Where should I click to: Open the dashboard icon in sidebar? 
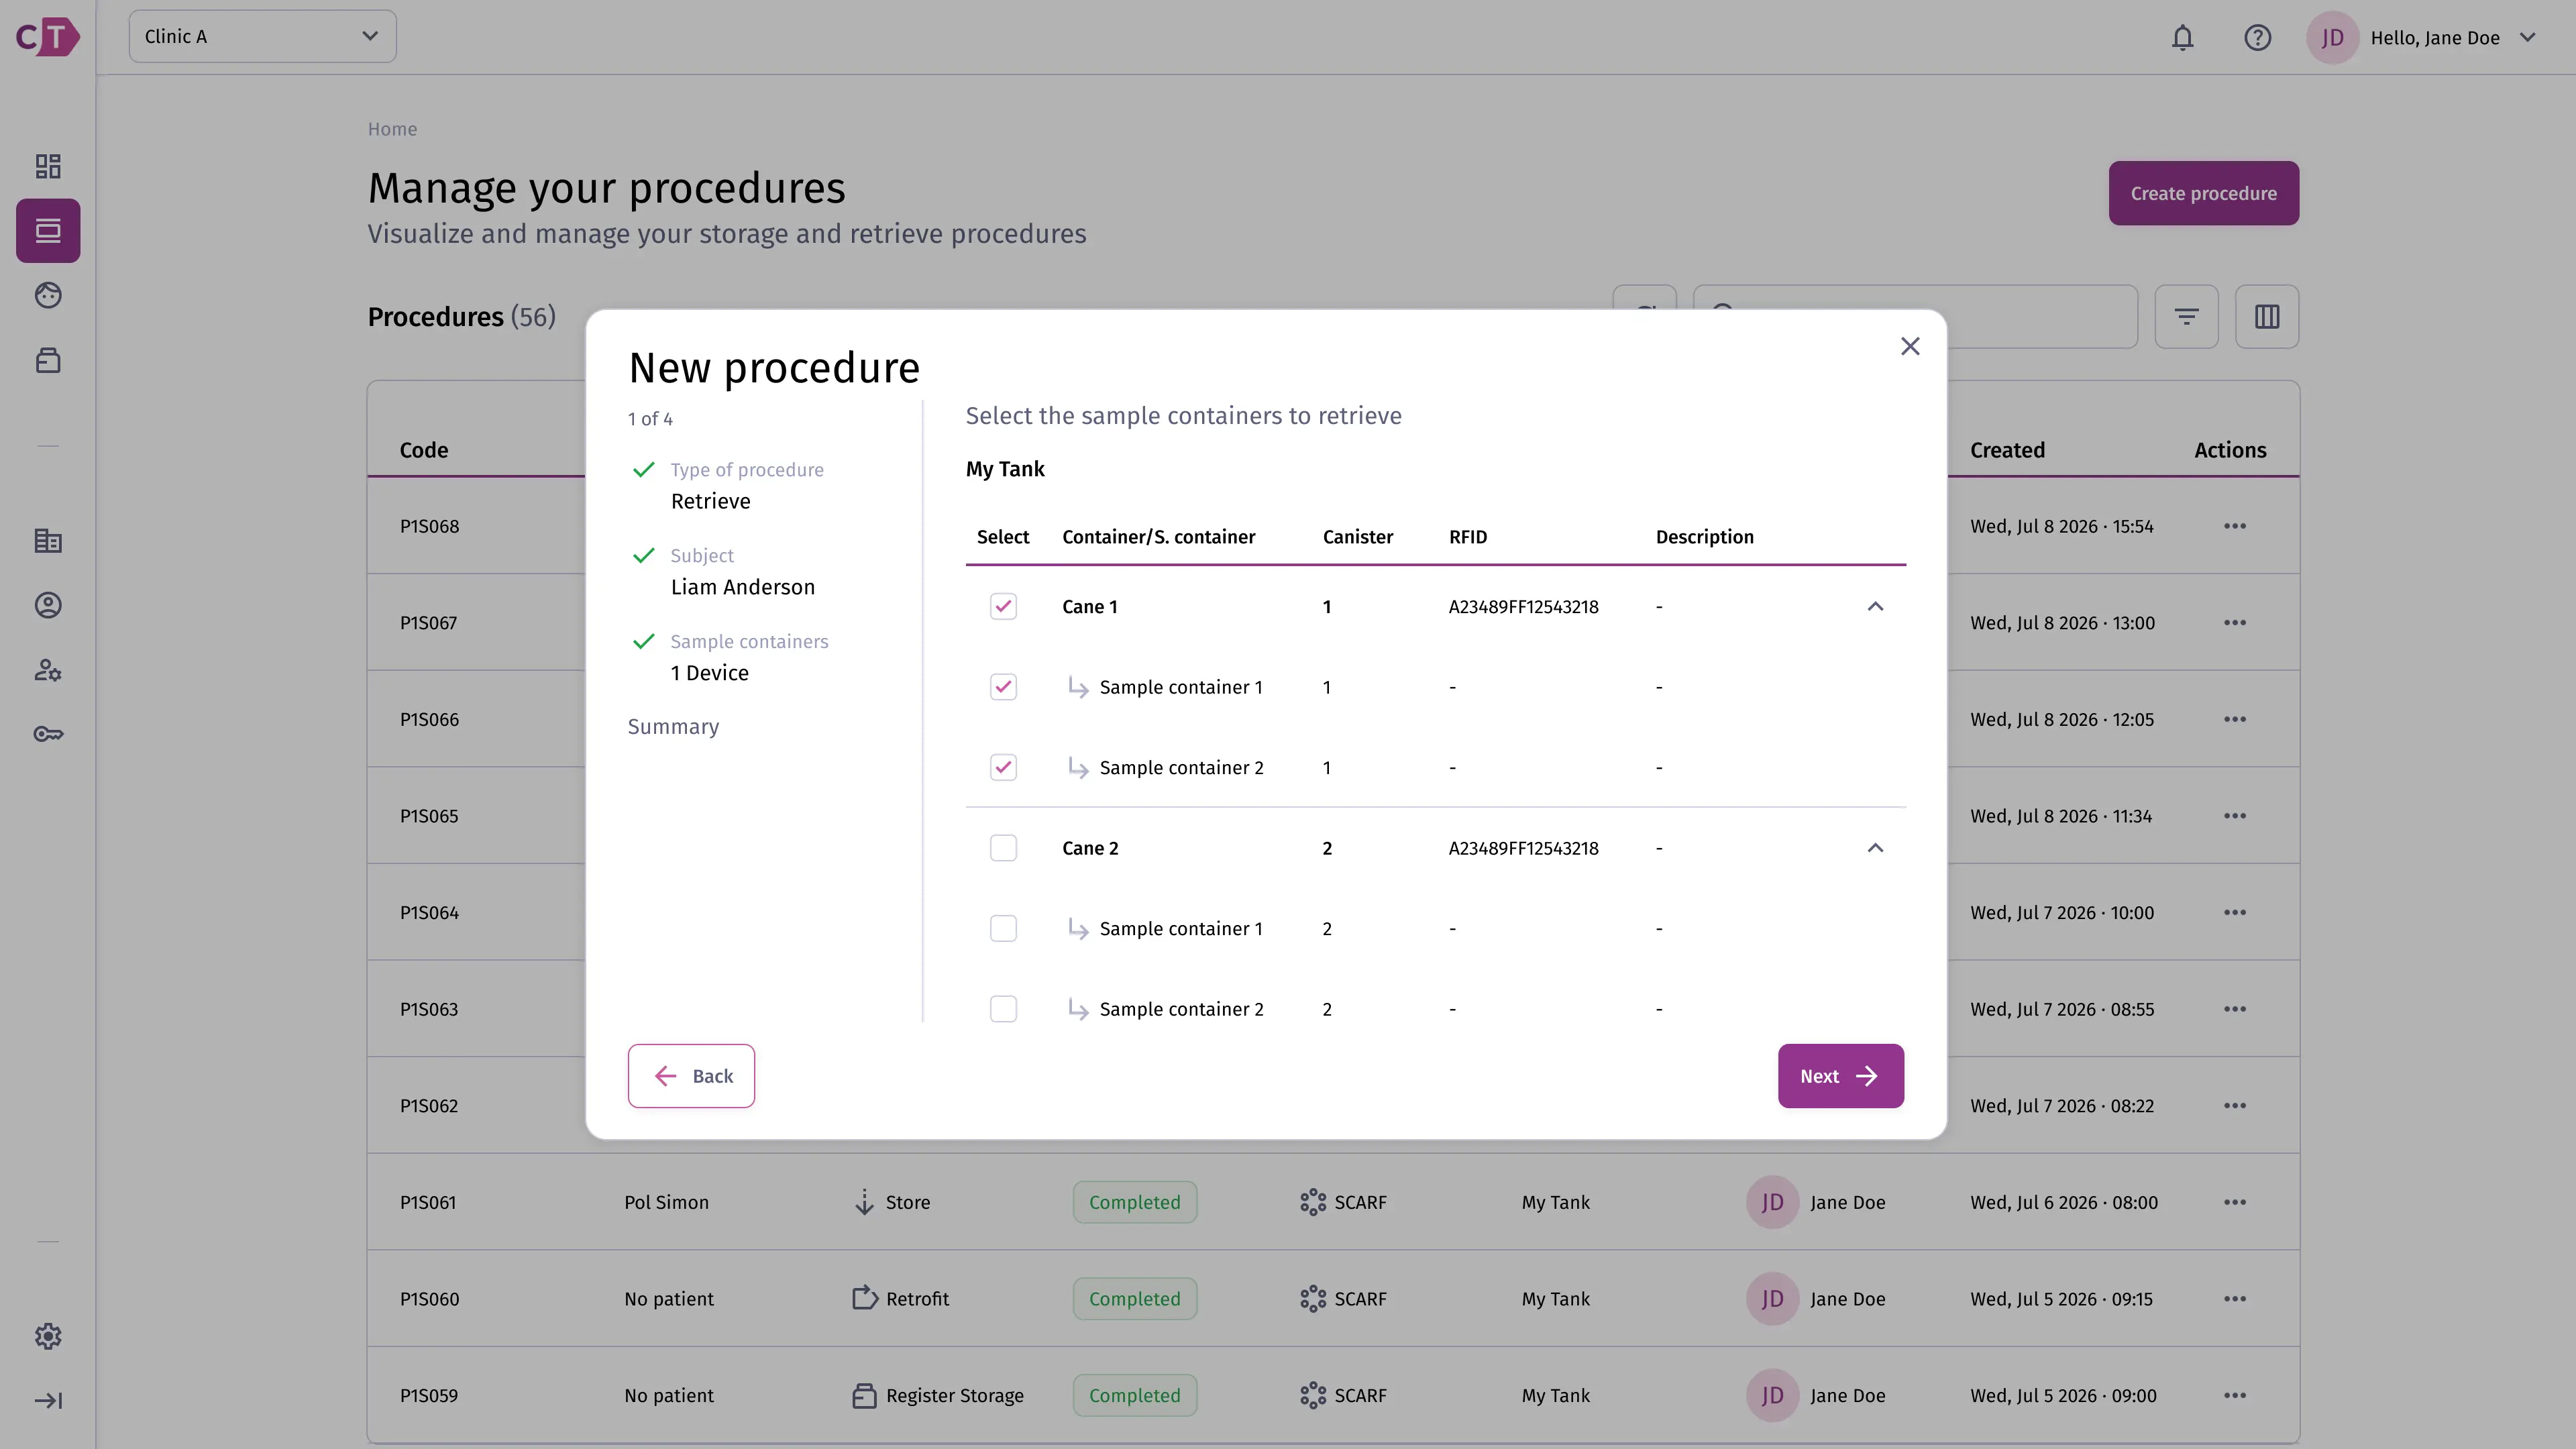click(48, 166)
